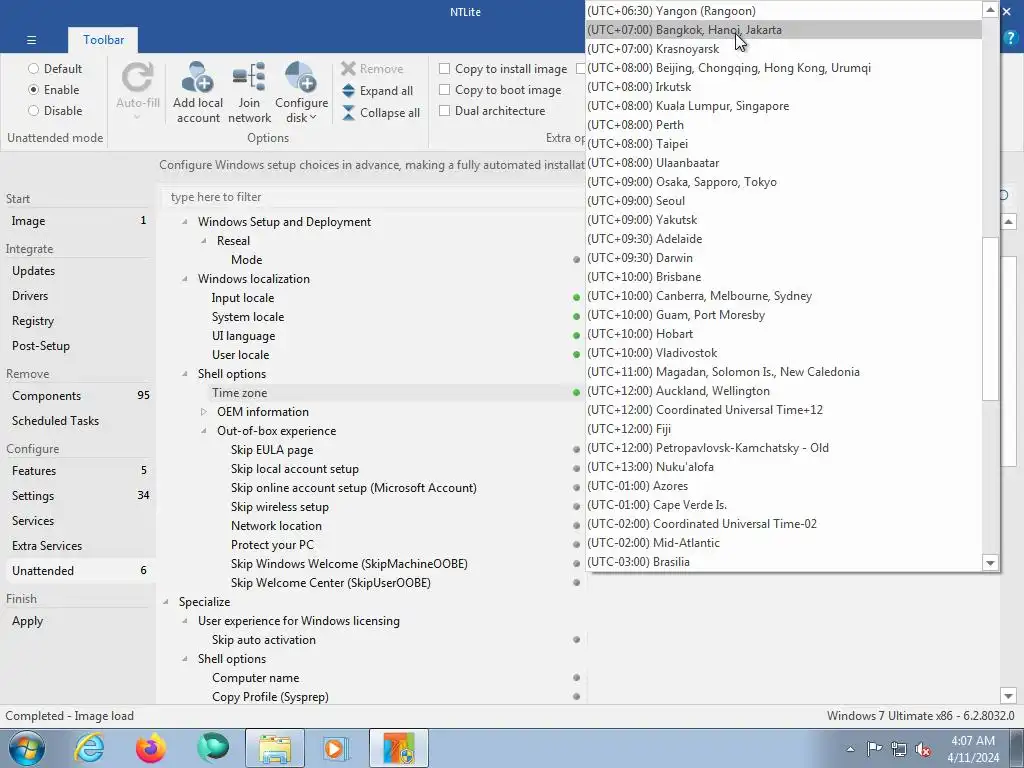Click the NTLite taskbar icon

pos(399,748)
